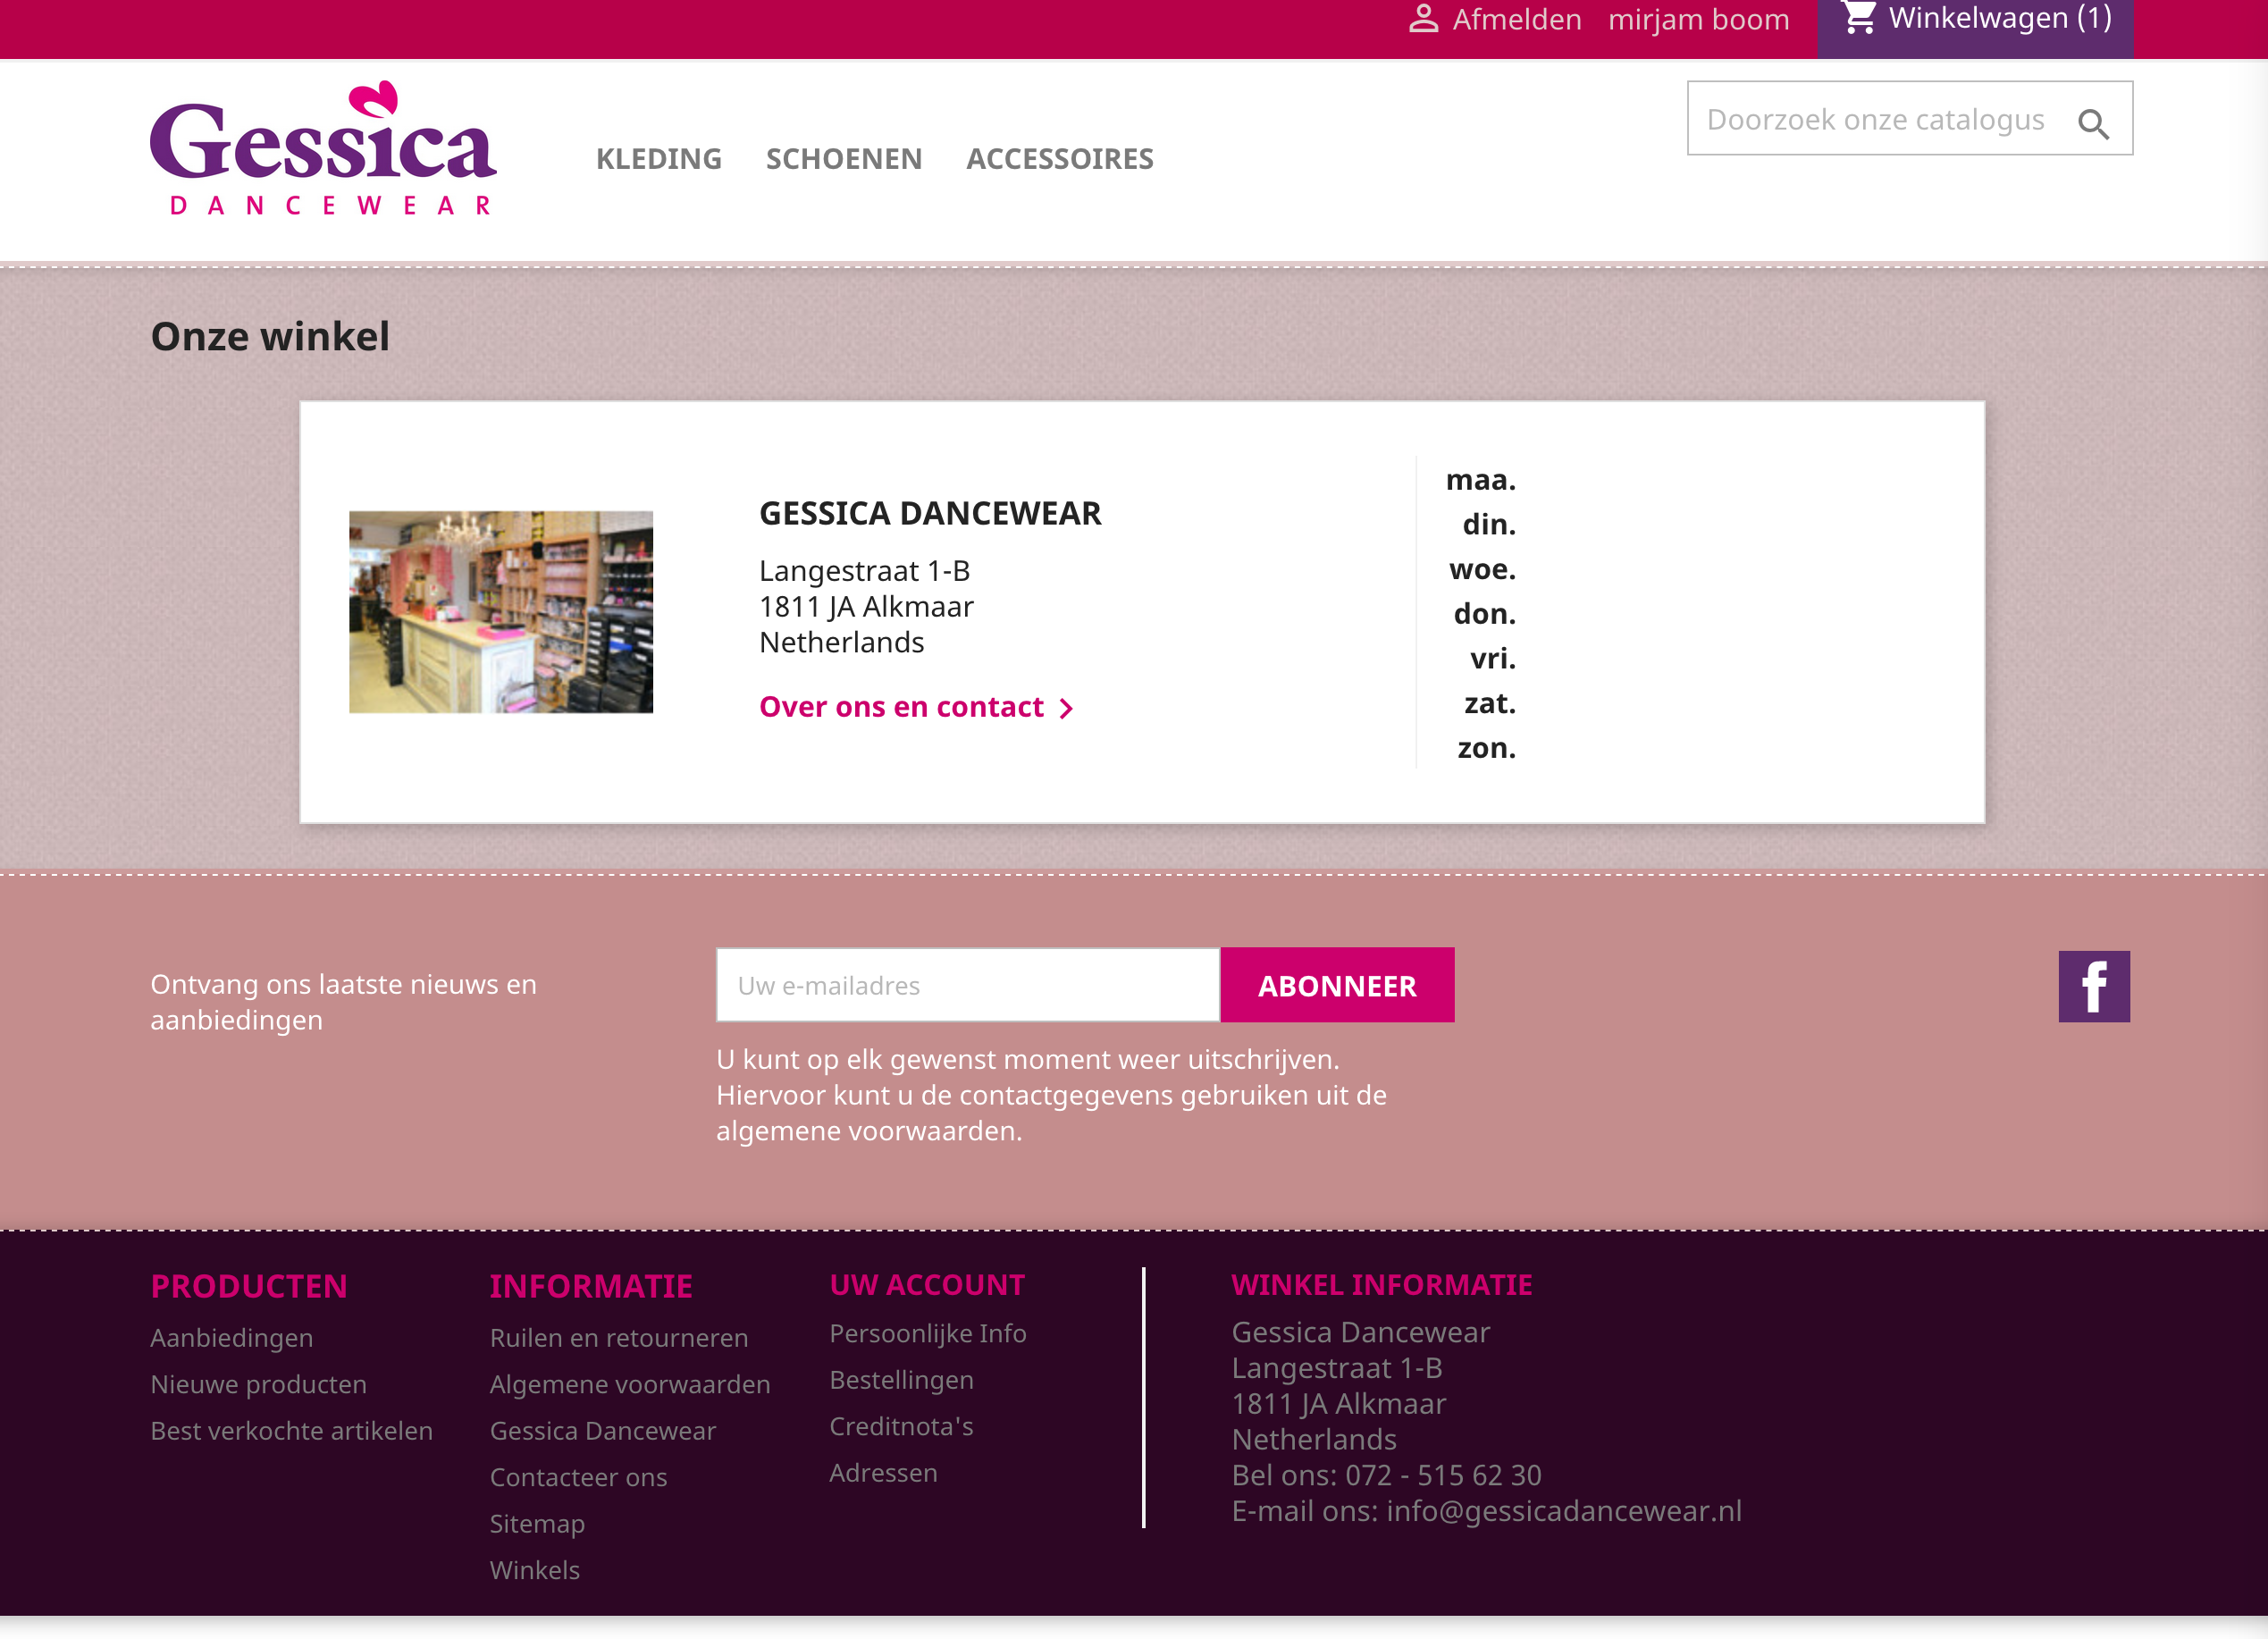Screen dimensions: 2268x1639
Task: Click the Afmelden link
Action: click(1516, 19)
